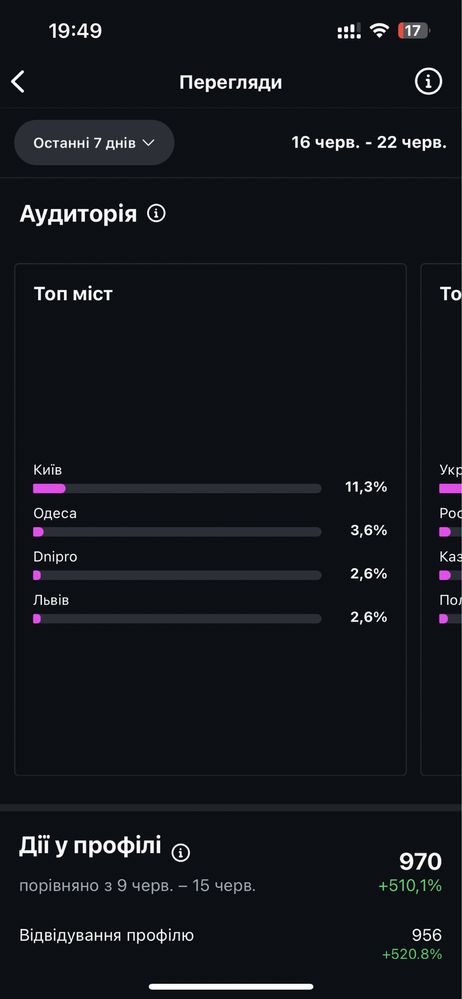Open the info icon next to Перегляди

click(428, 82)
